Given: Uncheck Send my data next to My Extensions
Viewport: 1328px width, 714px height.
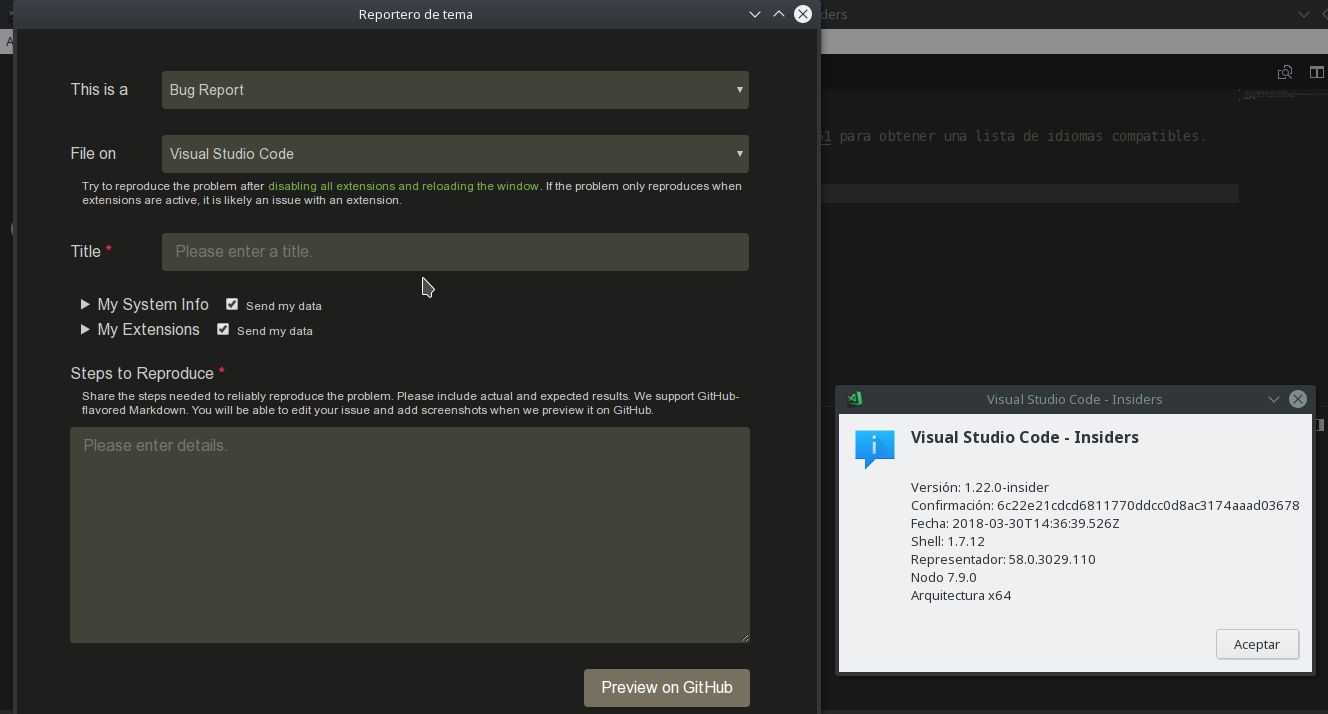Looking at the screenshot, I should click(222, 328).
